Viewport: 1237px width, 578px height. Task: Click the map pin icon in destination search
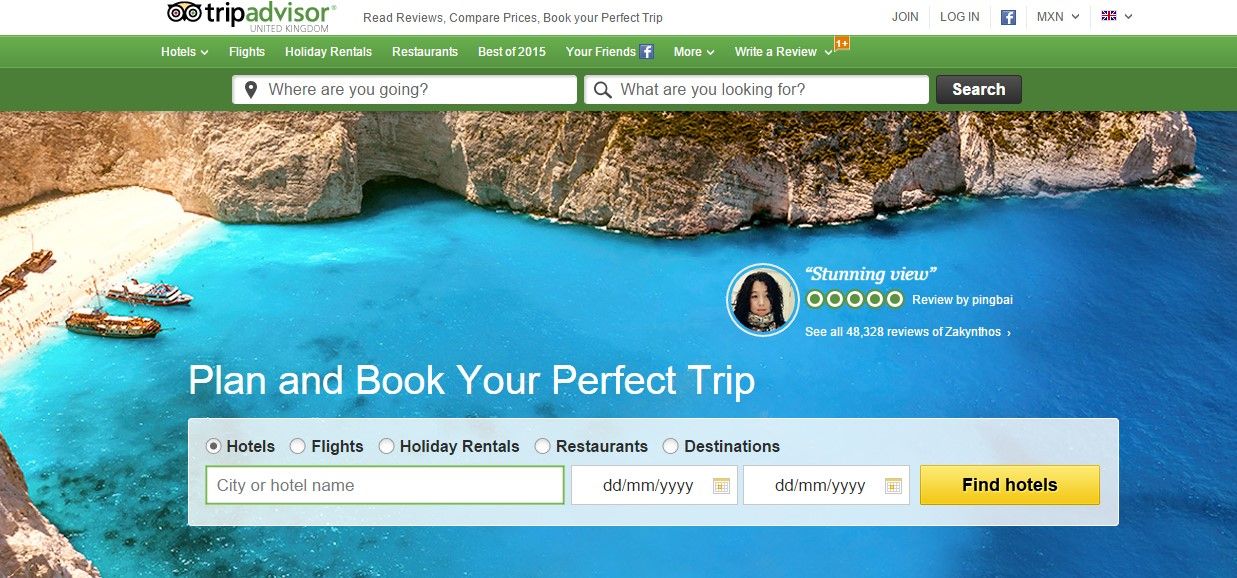click(x=251, y=89)
